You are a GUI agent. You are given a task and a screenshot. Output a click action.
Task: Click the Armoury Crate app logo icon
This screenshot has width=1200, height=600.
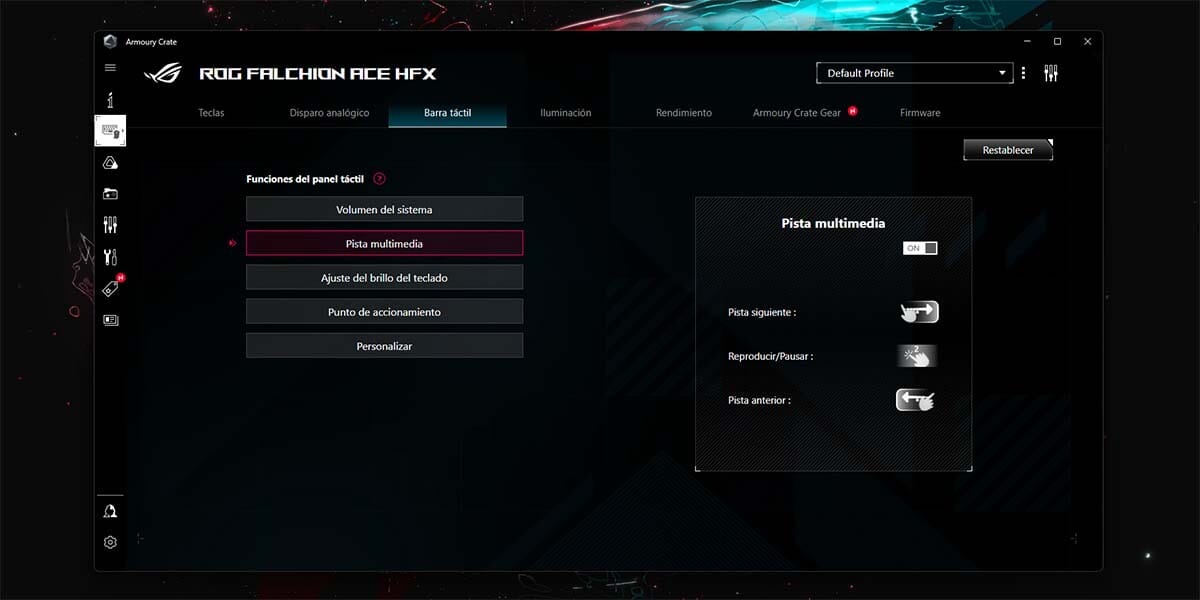(x=110, y=41)
